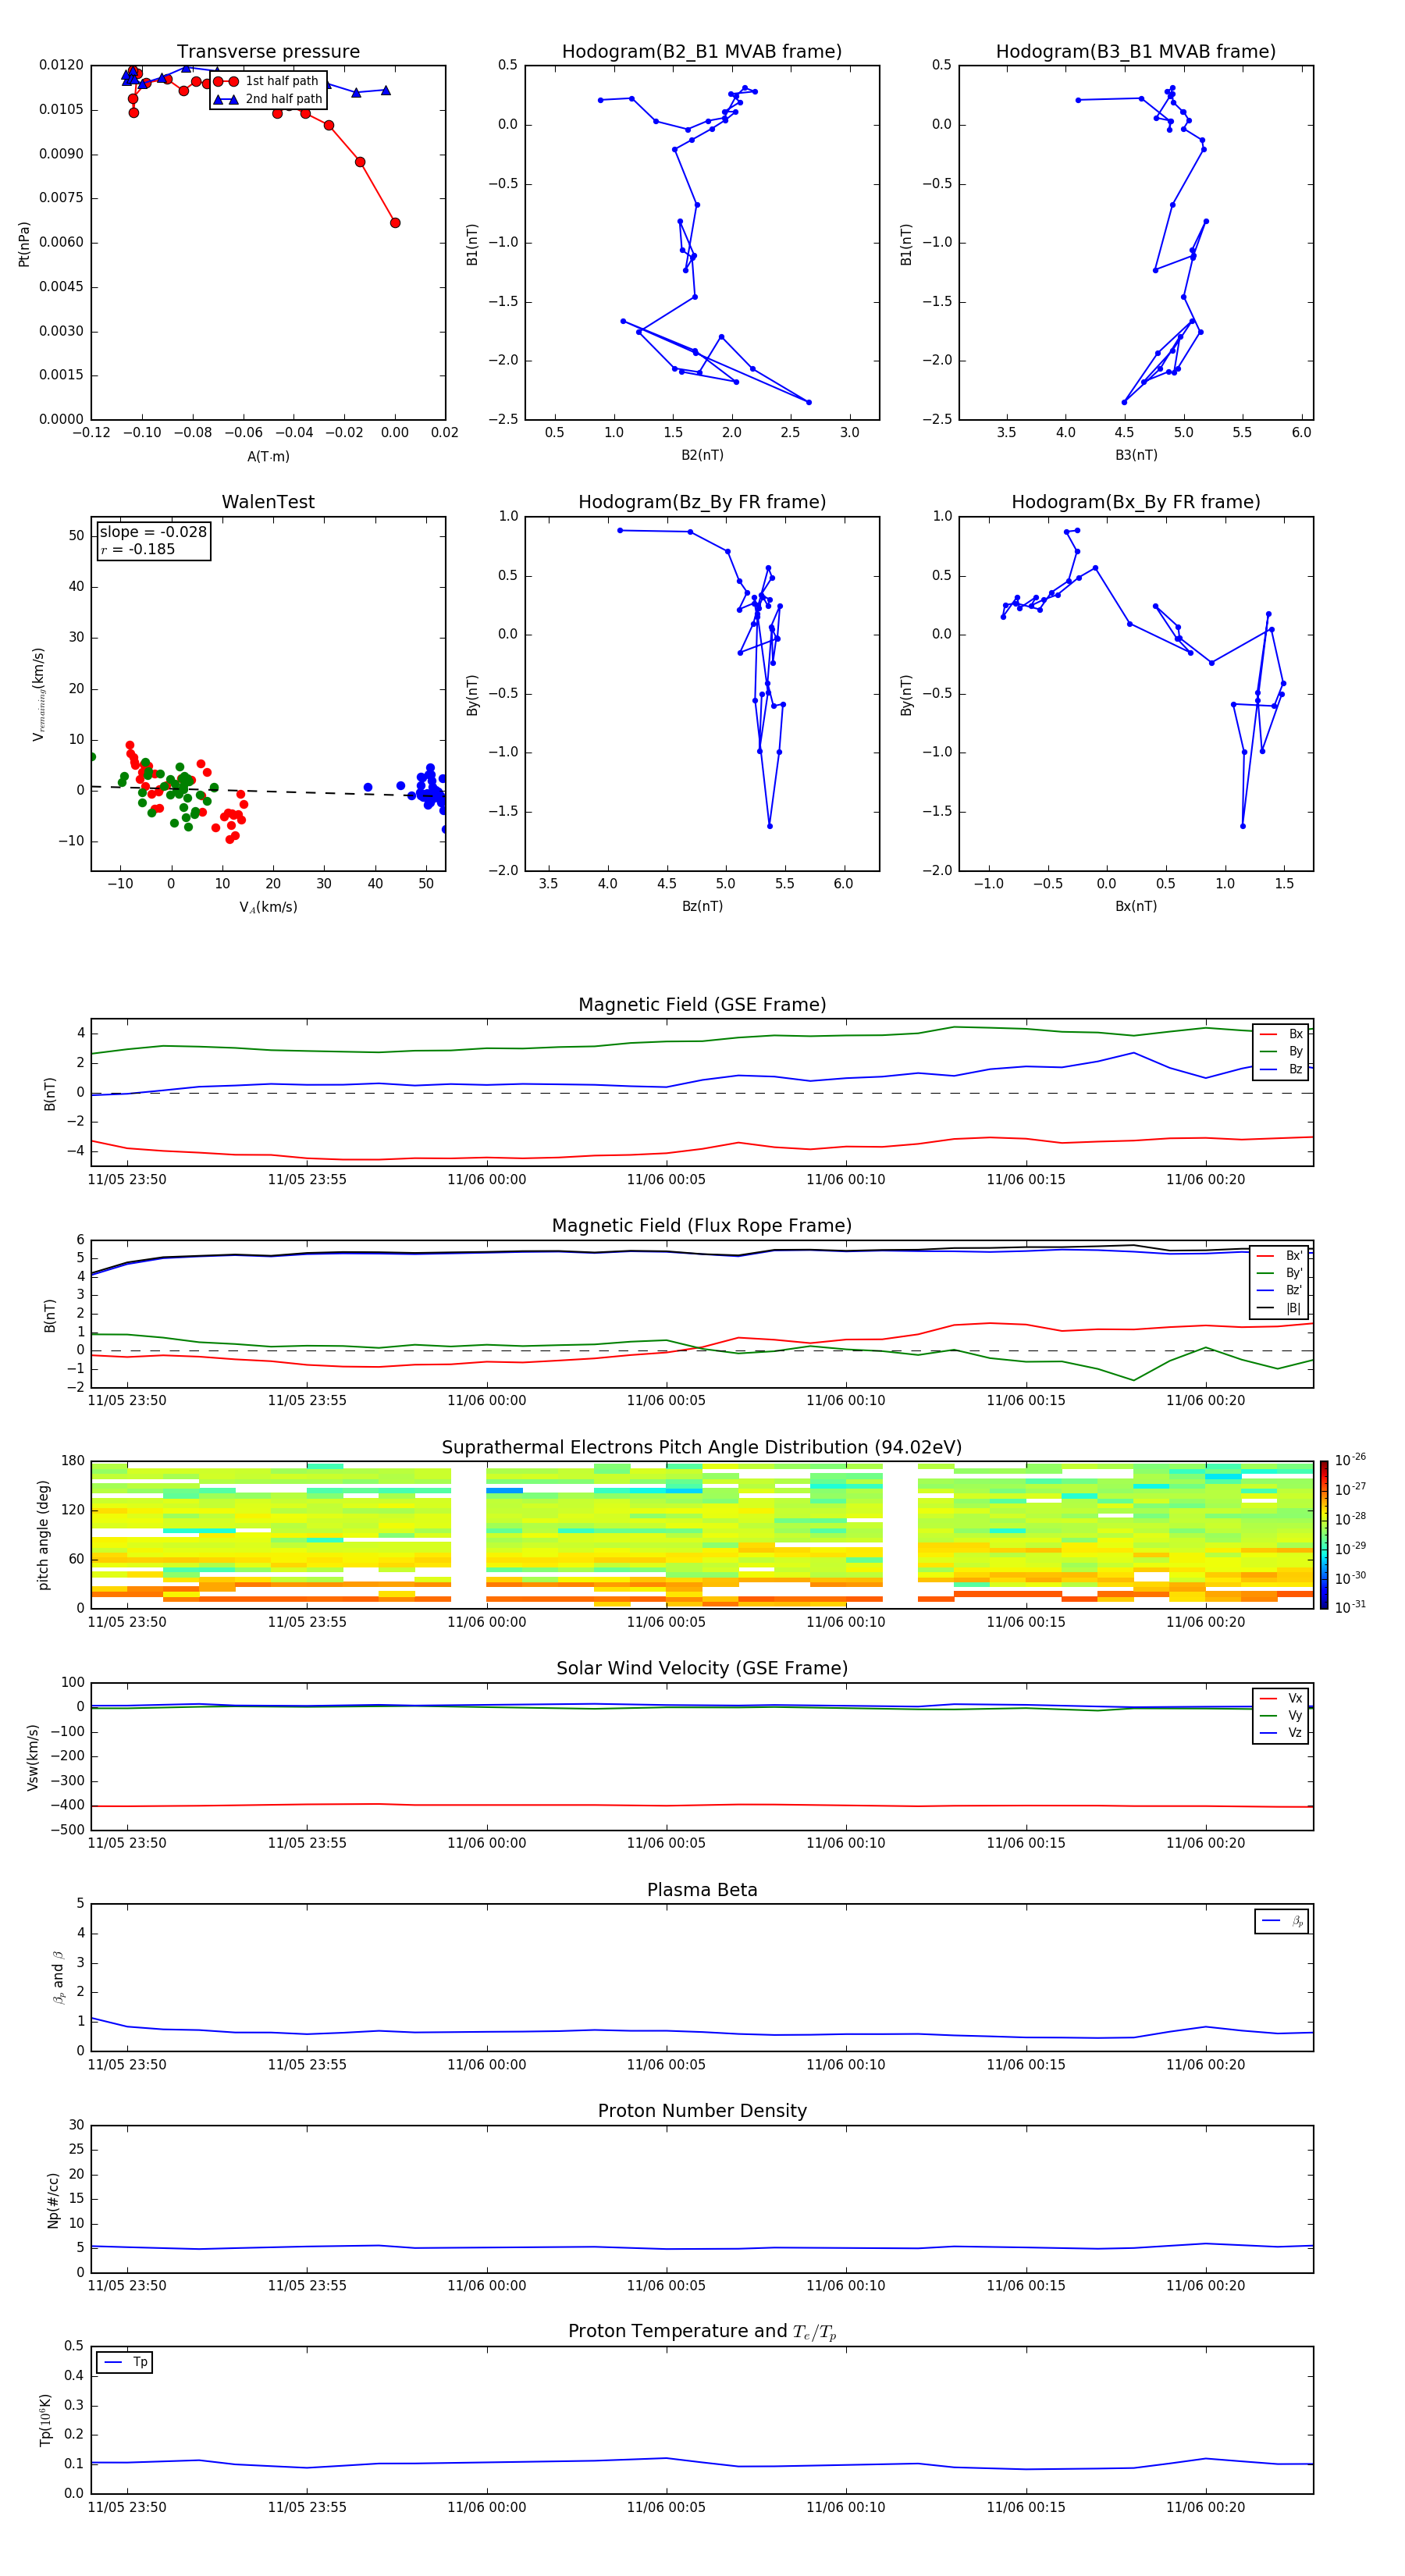This screenshot has width=1405, height=2576.
Task: Click the 'Plasma Beta' panel title
Action: coord(702,1890)
